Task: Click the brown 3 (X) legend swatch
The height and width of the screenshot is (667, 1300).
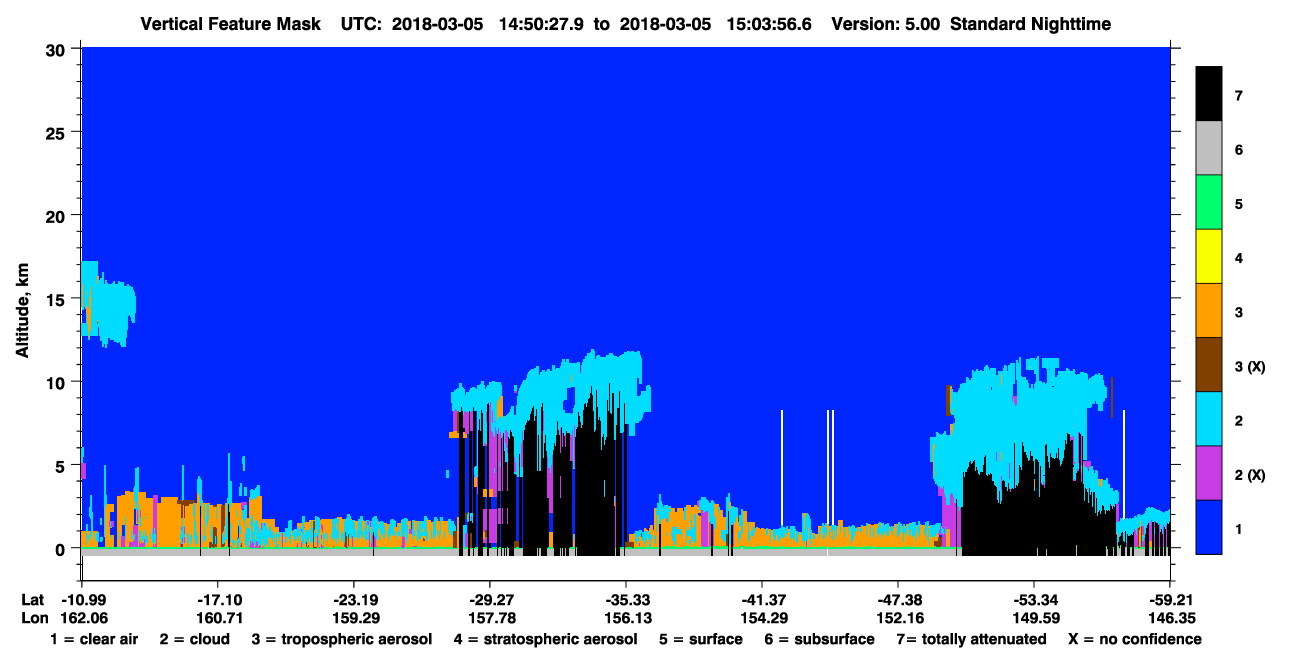Action: point(1208,365)
